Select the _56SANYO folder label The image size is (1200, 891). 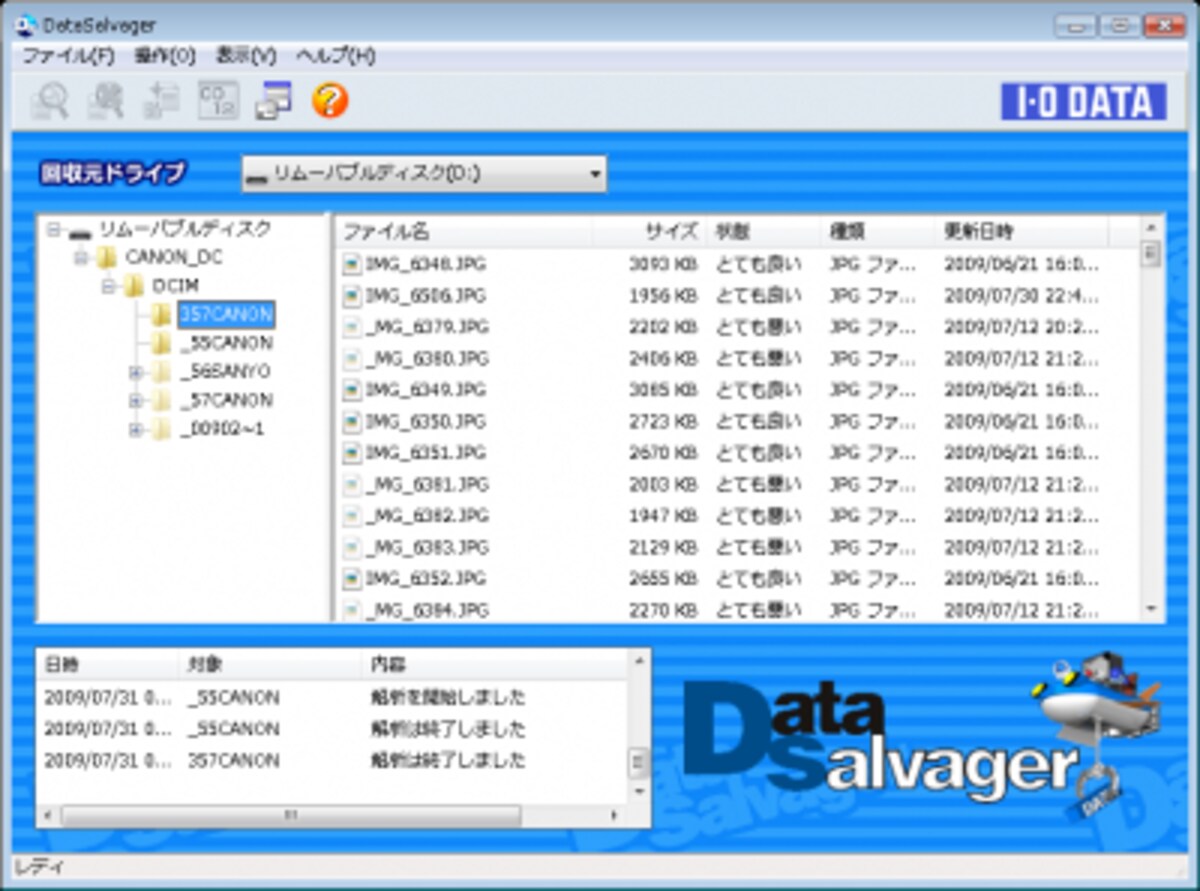tap(225, 372)
